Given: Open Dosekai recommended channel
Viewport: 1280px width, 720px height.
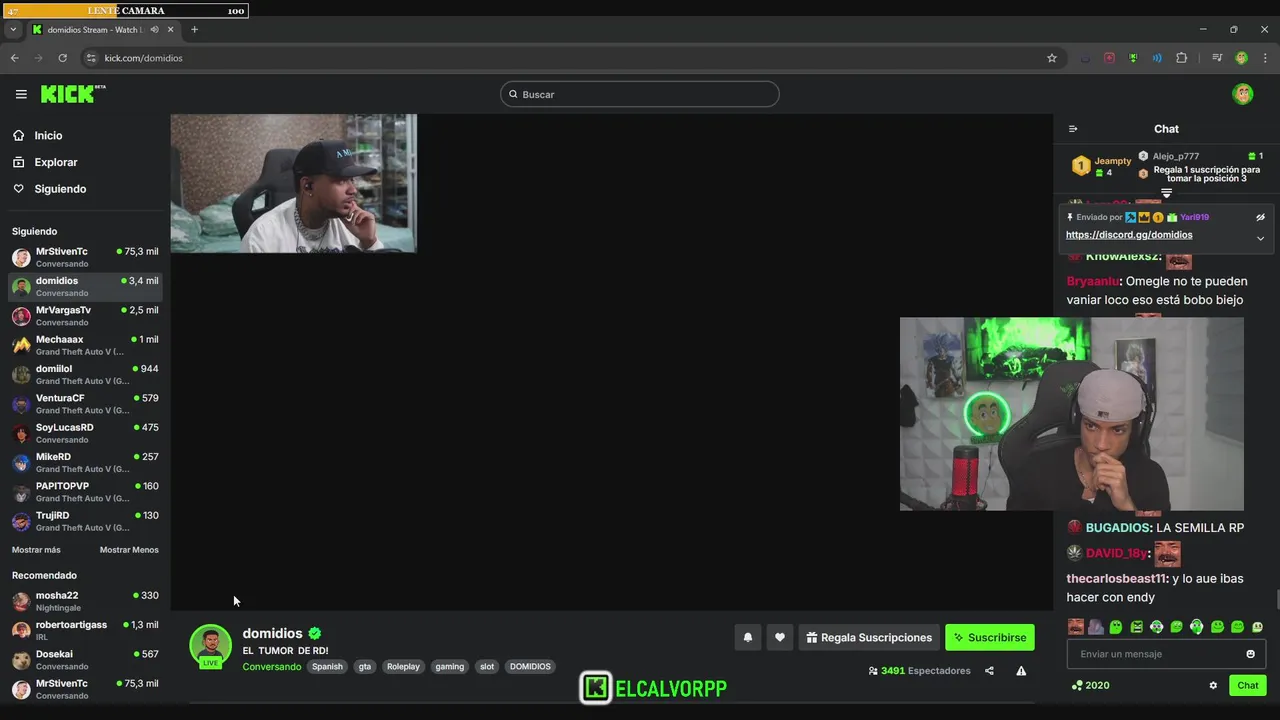Looking at the screenshot, I should click(x=85, y=660).
